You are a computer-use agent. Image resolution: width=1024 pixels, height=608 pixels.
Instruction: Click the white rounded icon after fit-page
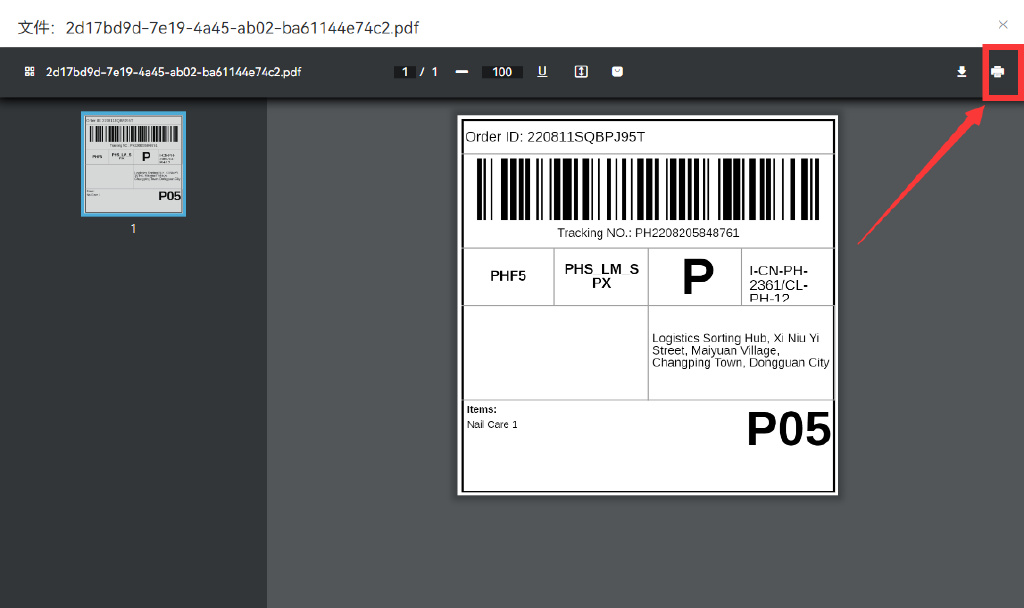[618, 71]
